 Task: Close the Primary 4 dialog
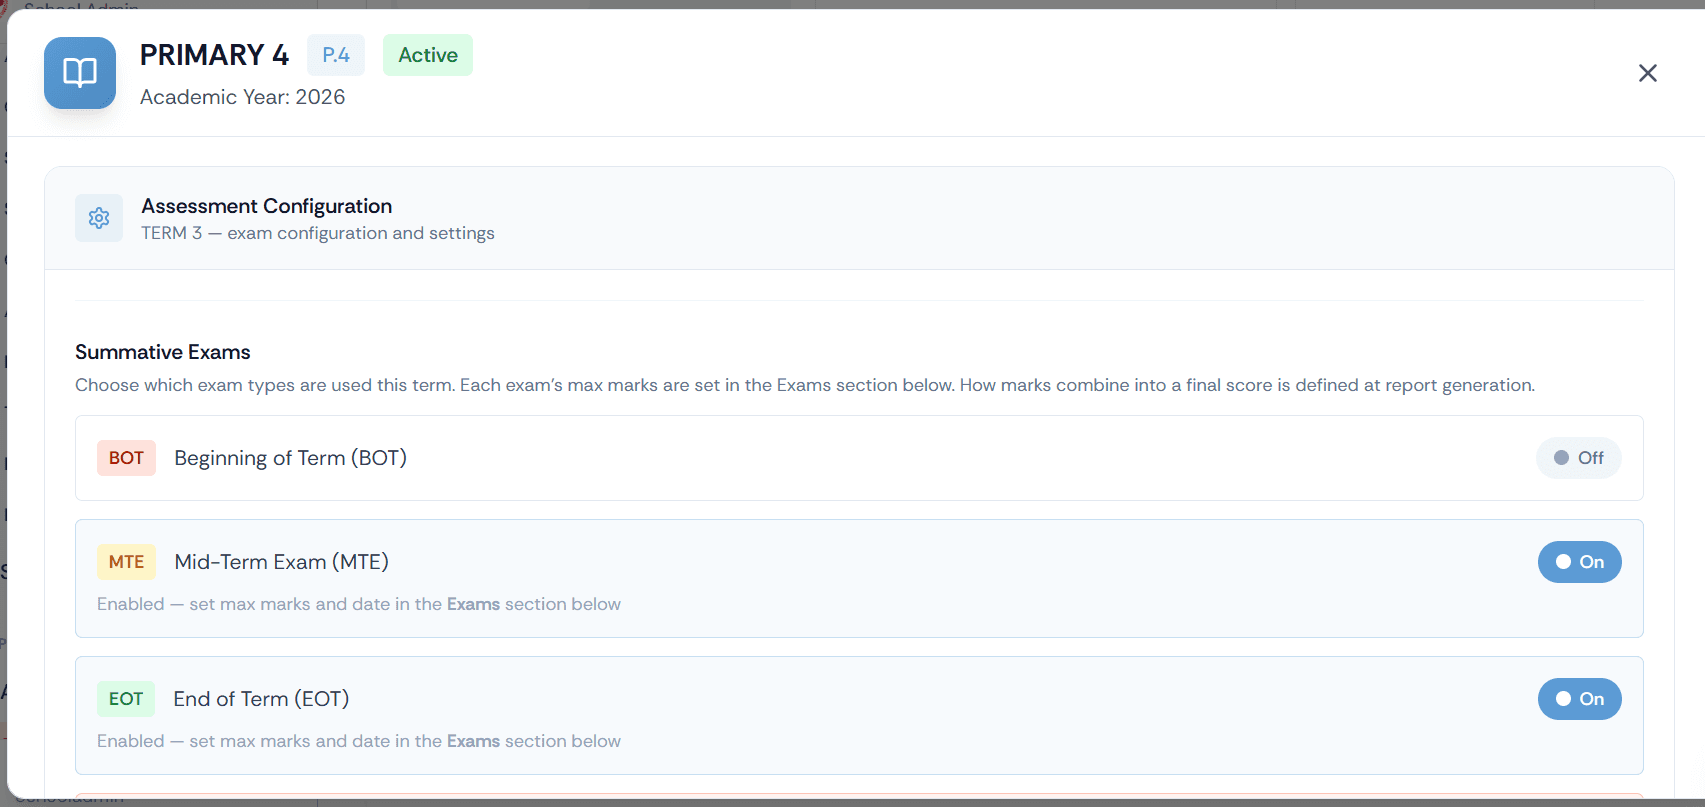(x=1648, y=73)
